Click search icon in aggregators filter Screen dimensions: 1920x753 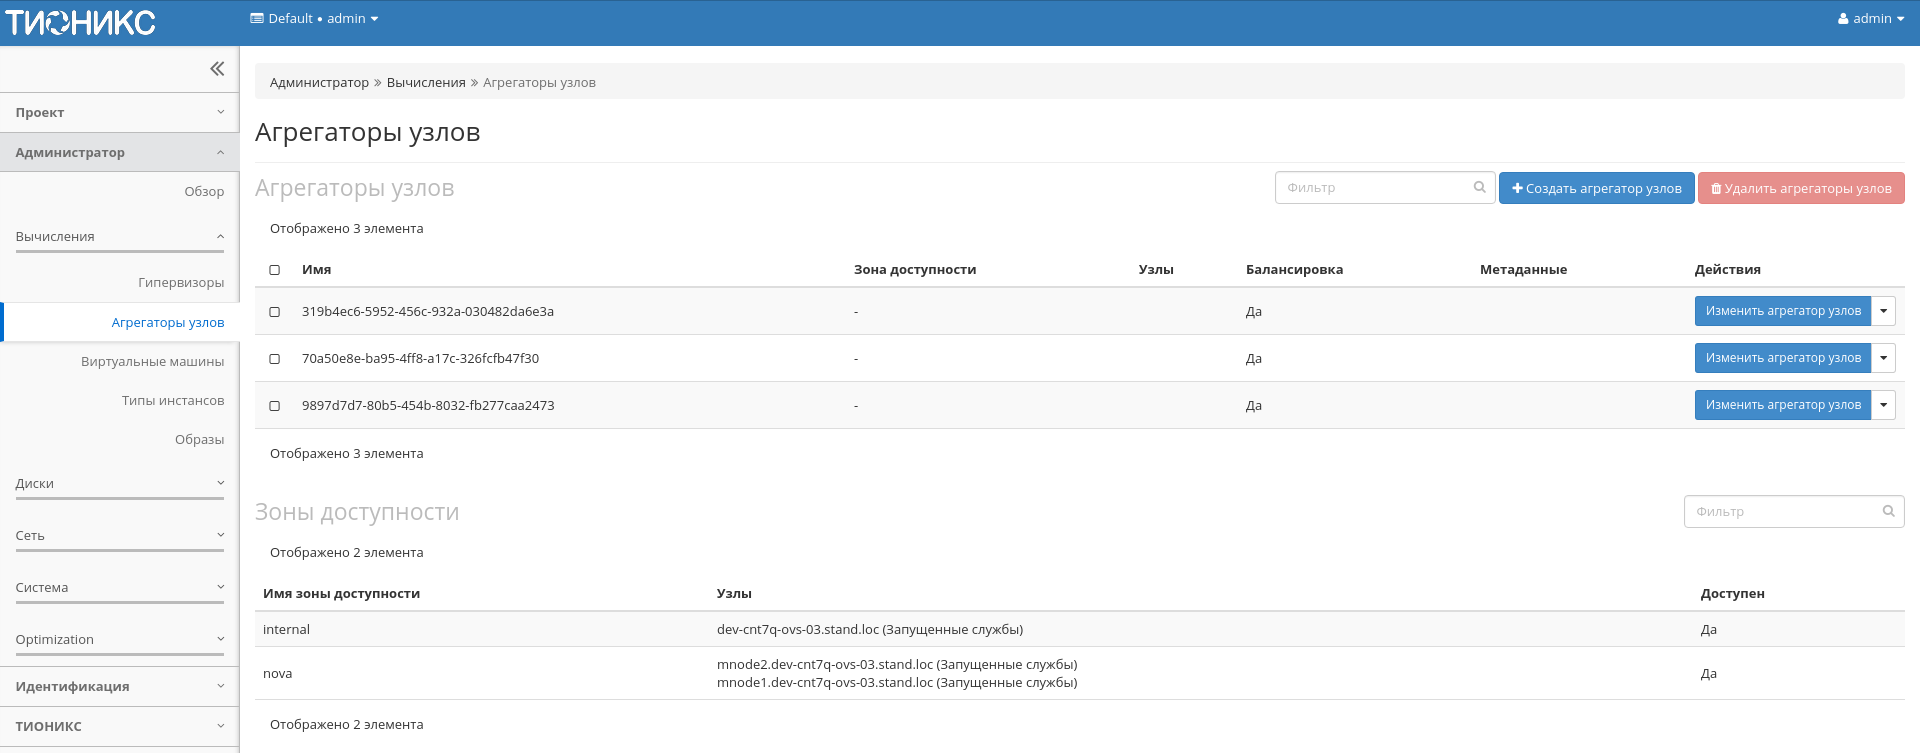(1479, 187)
